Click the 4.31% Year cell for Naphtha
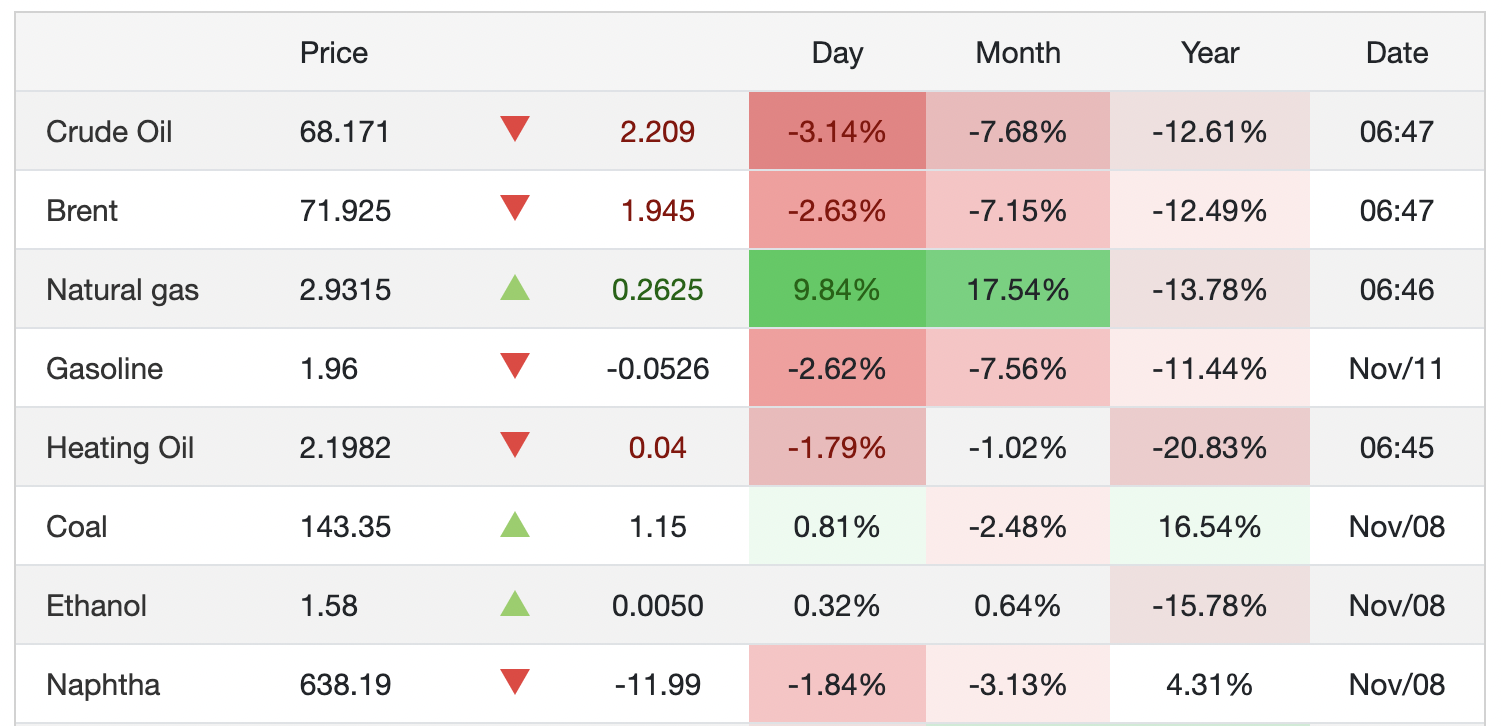The height and width of the screenshot is (726, 1502). (x=1210, y=684)
